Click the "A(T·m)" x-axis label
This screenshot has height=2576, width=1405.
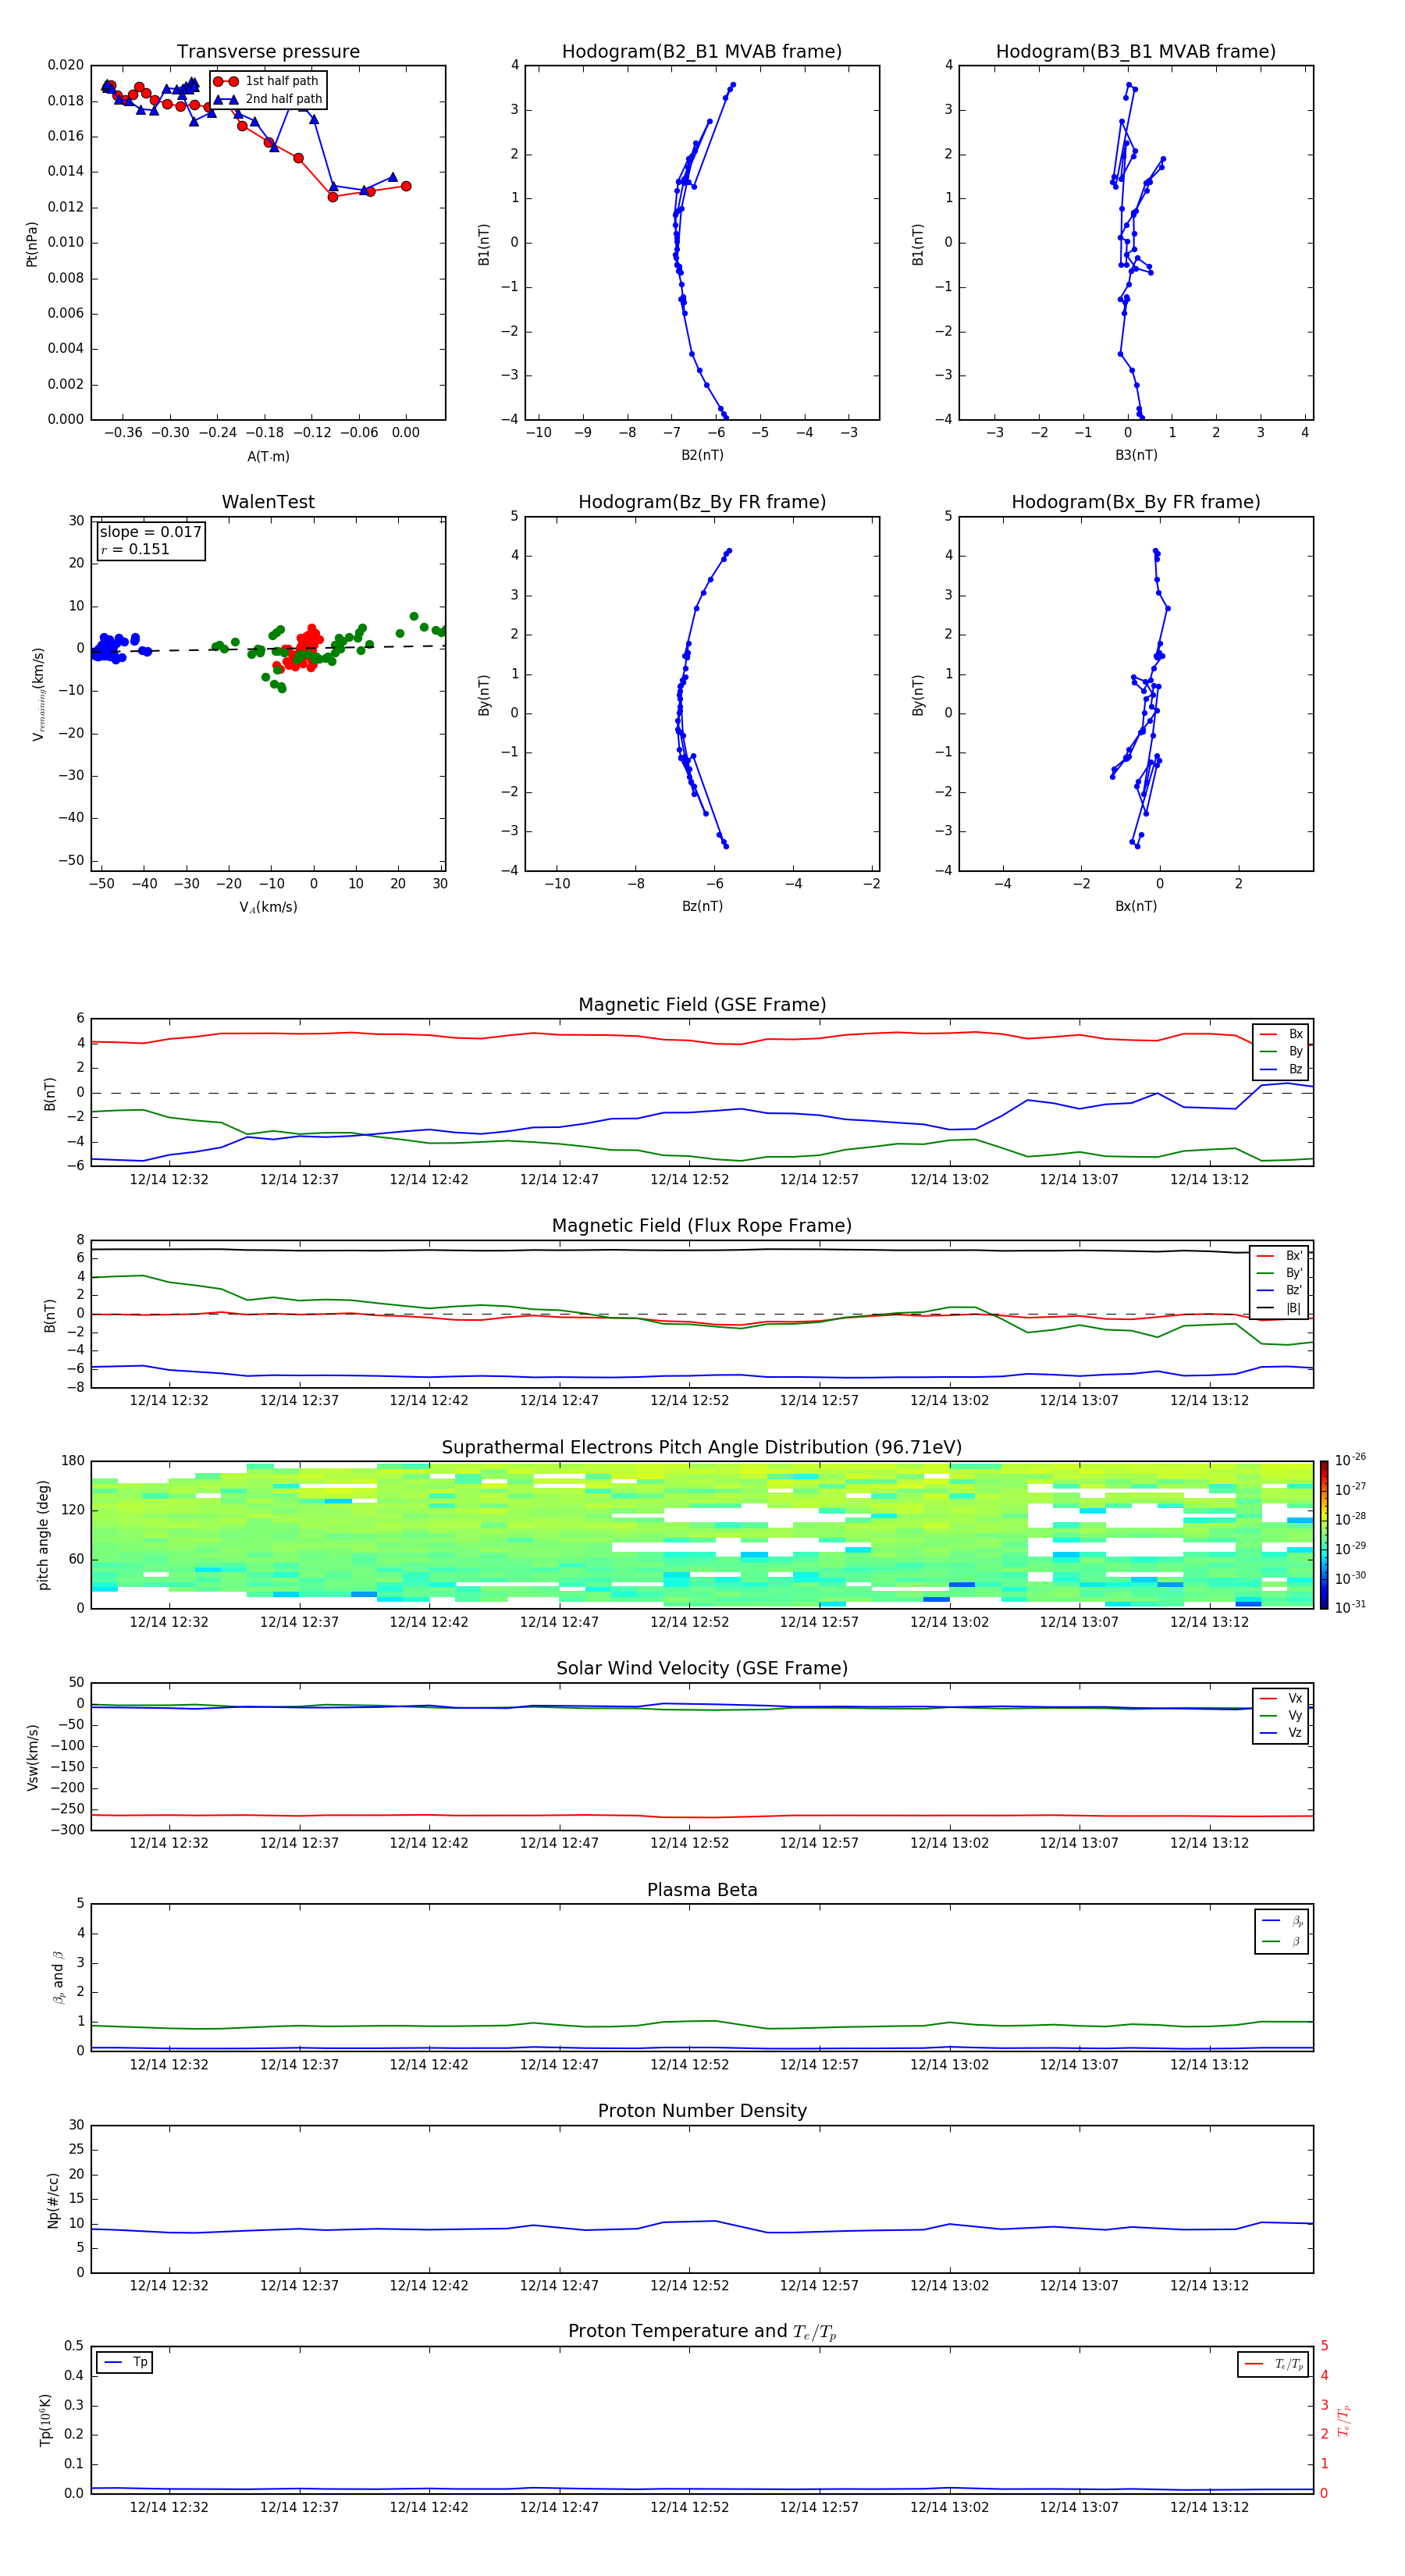[x=268, y=457]
